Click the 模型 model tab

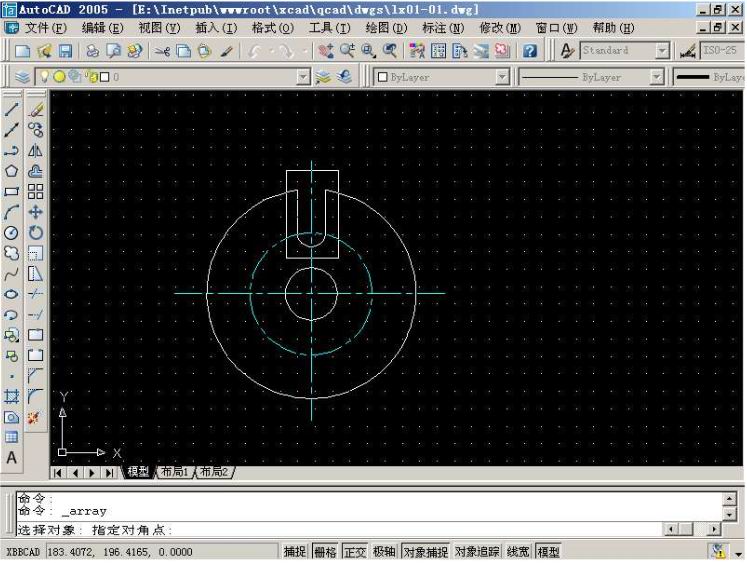(138, 472)
